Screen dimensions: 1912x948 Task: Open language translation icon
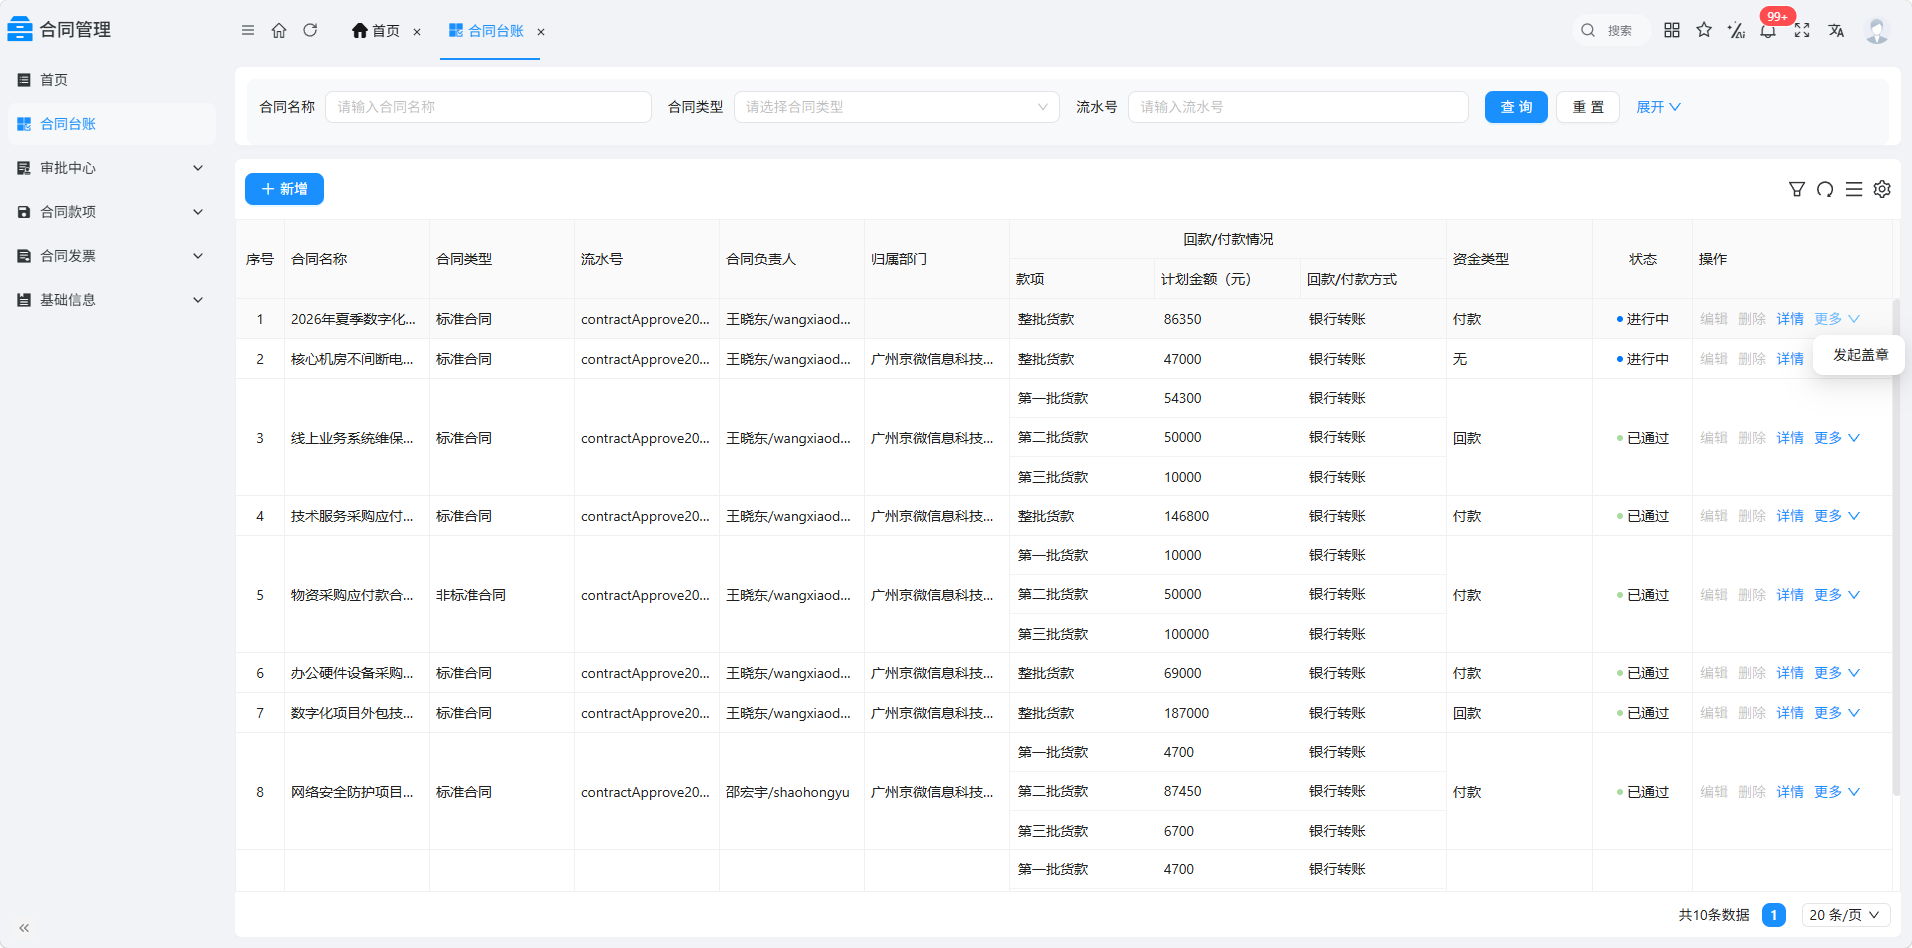pos(1836,30)
